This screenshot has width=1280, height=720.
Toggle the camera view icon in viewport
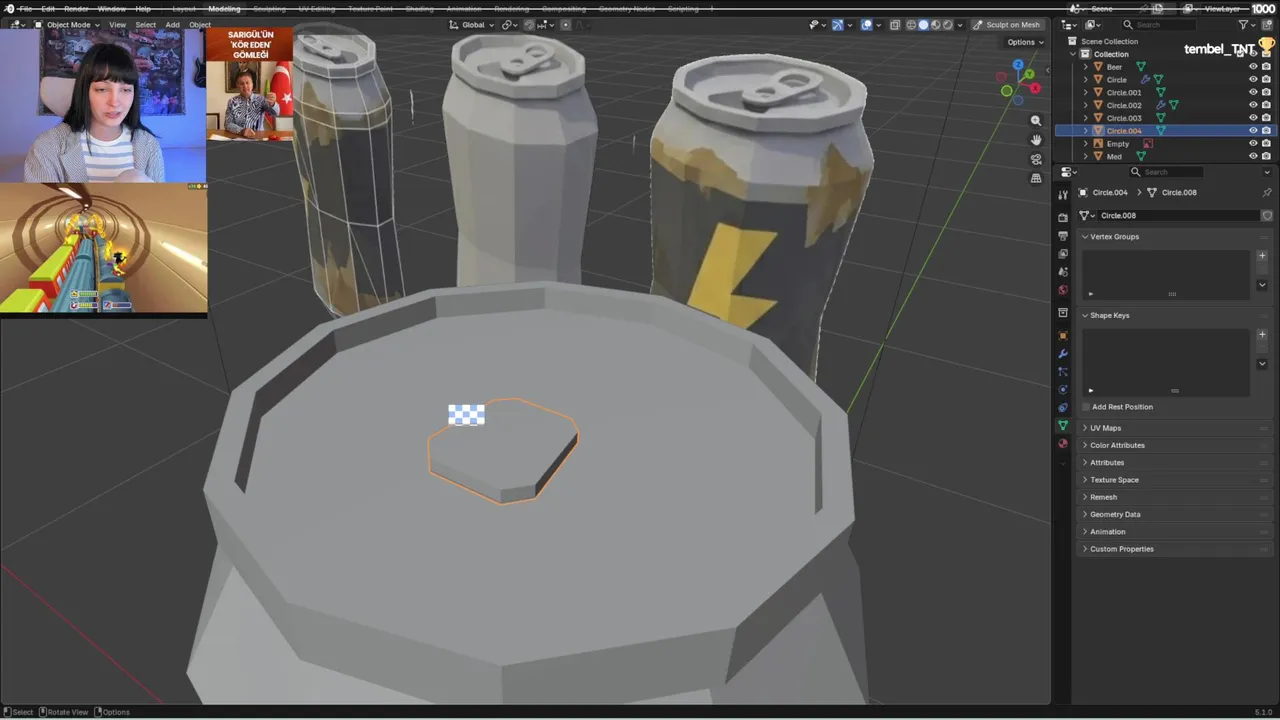click(x=1036, y=159)
